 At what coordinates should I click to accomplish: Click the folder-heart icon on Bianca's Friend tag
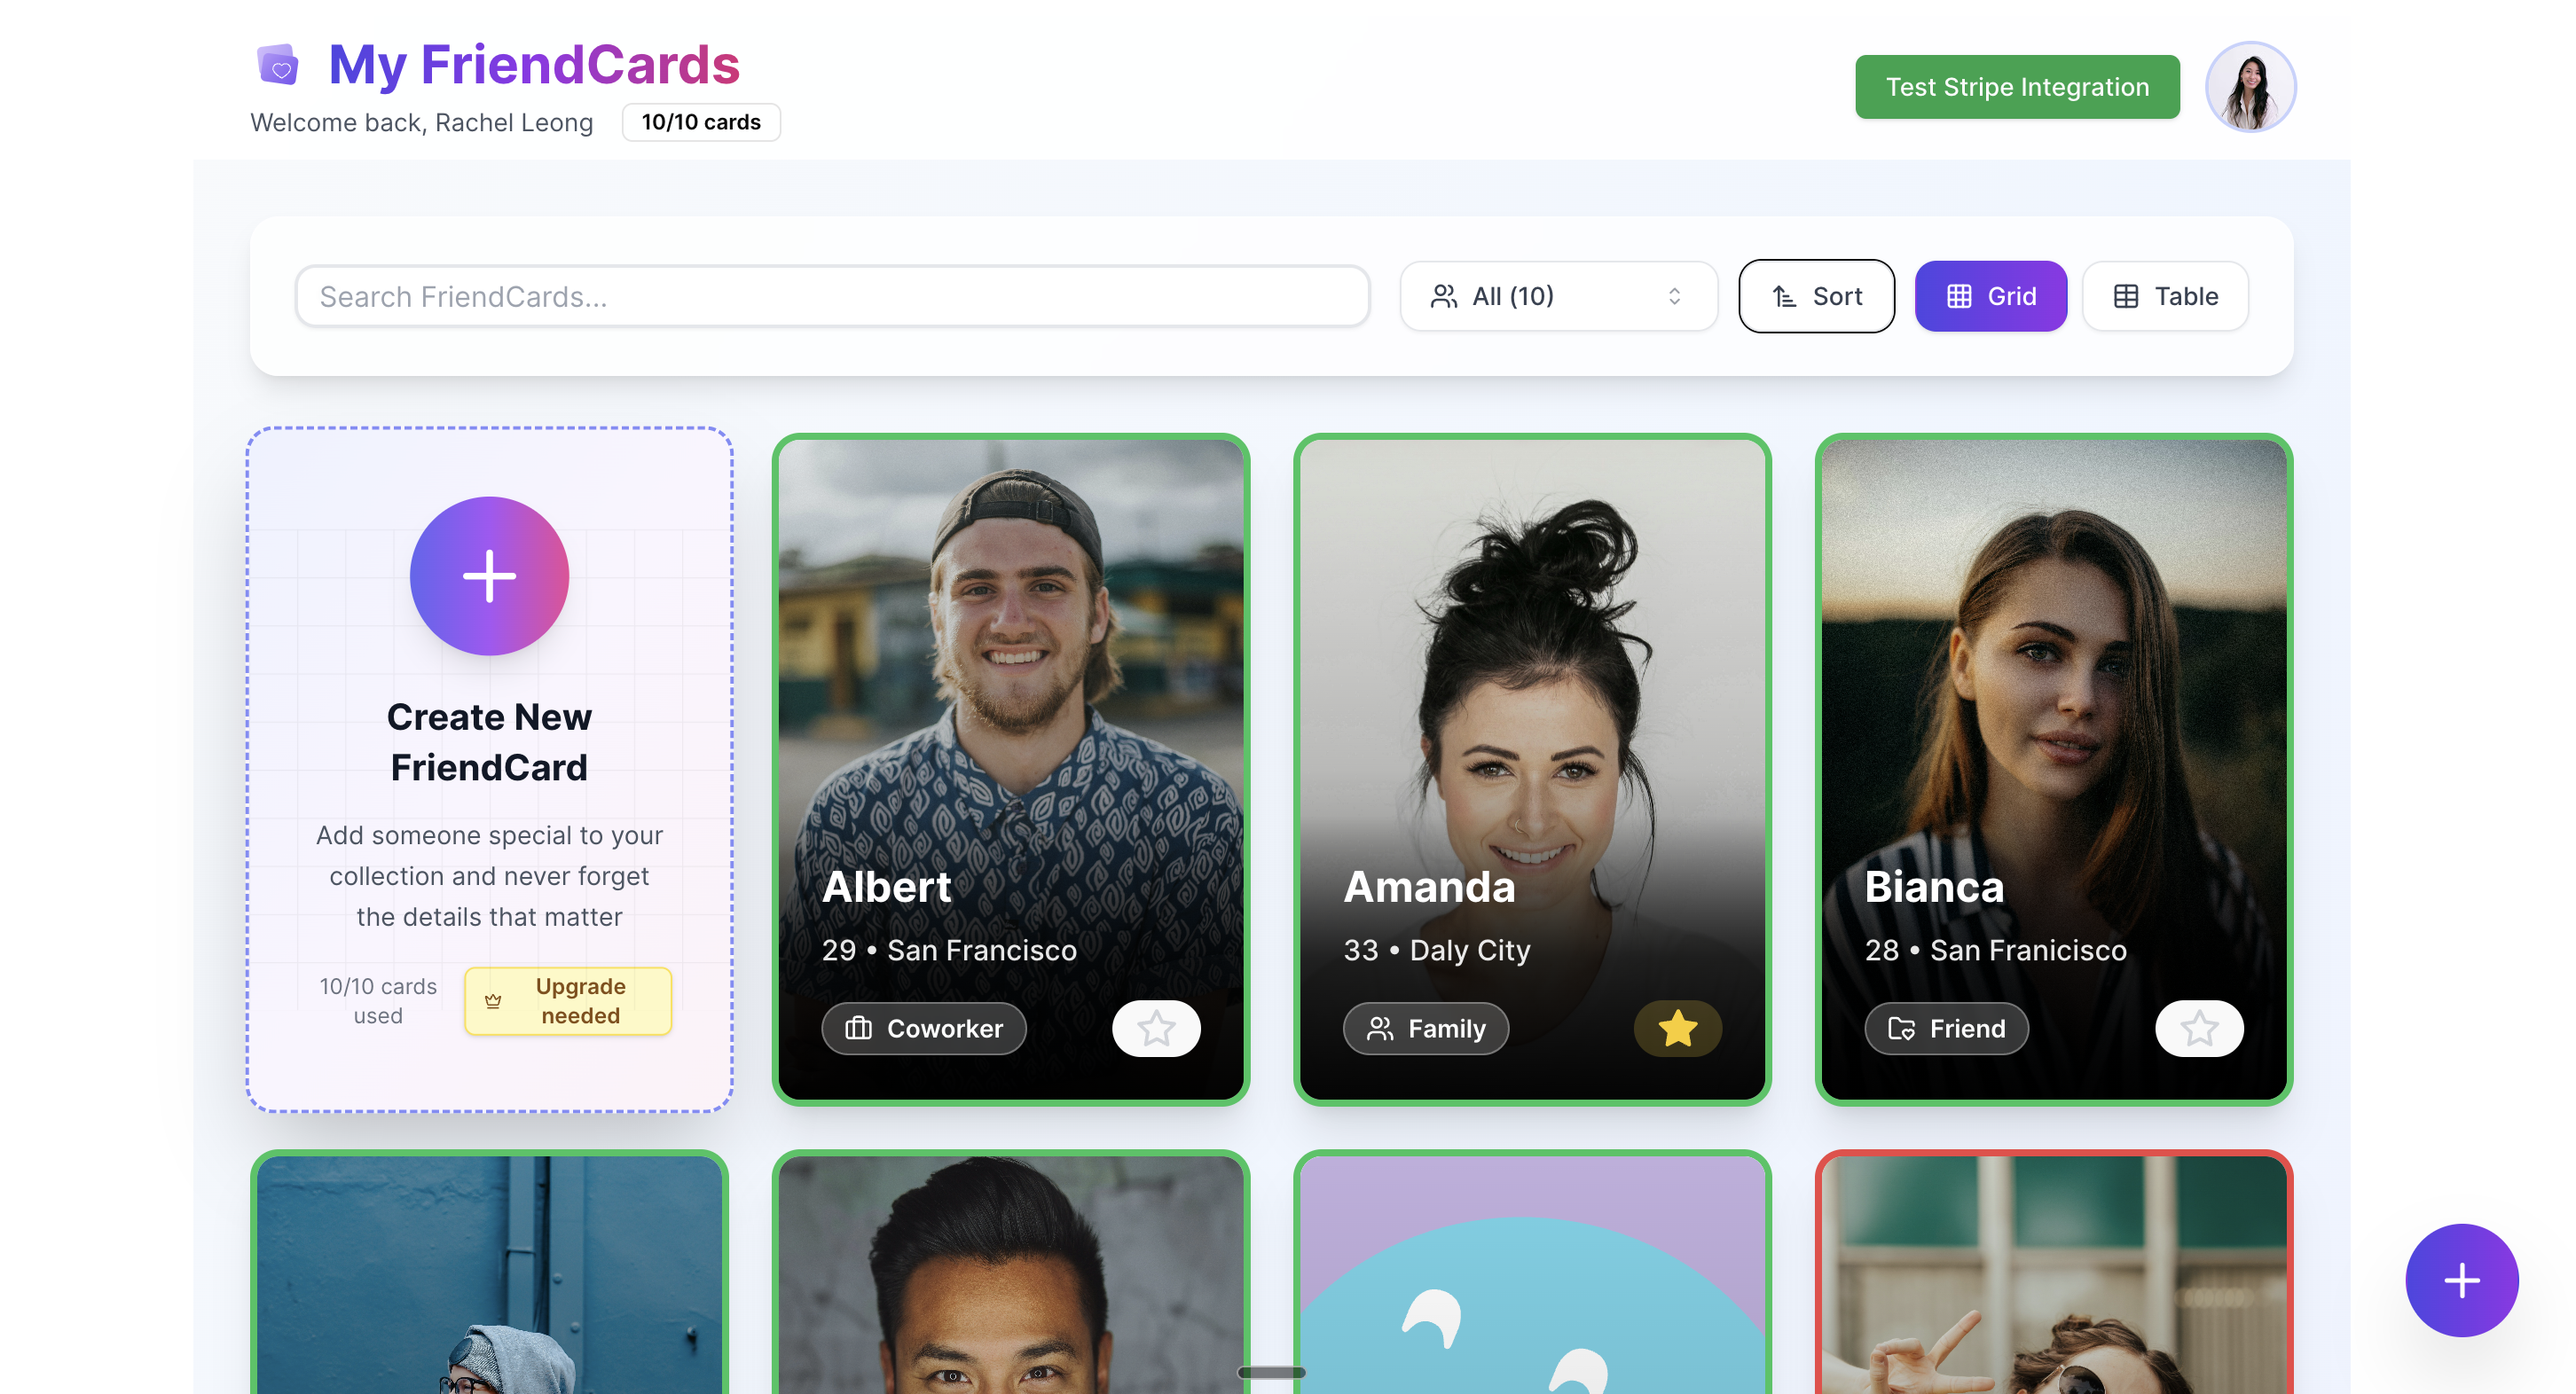point(1901,1028)
